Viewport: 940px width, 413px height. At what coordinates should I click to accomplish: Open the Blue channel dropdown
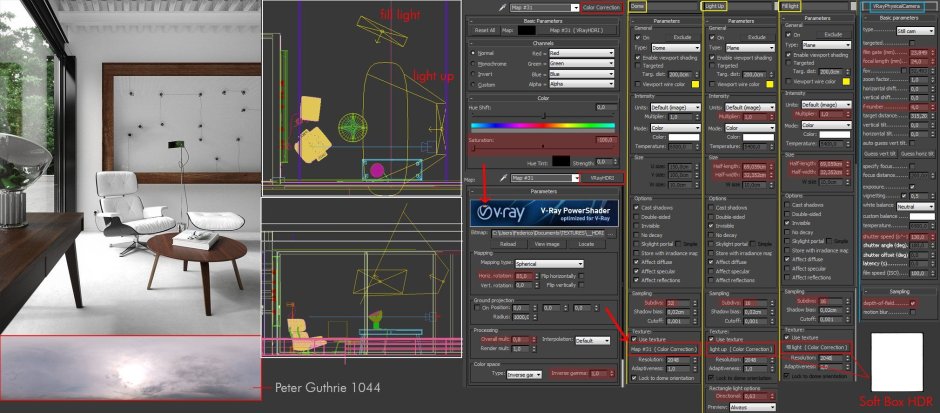582,74
